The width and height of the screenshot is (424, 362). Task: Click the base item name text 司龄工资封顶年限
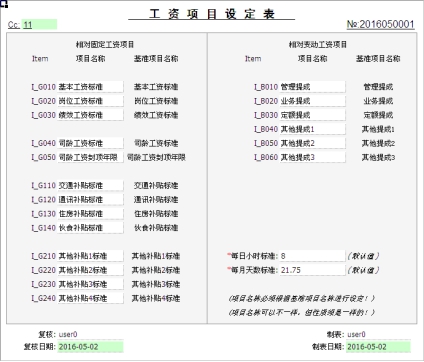tap(156, 157)
